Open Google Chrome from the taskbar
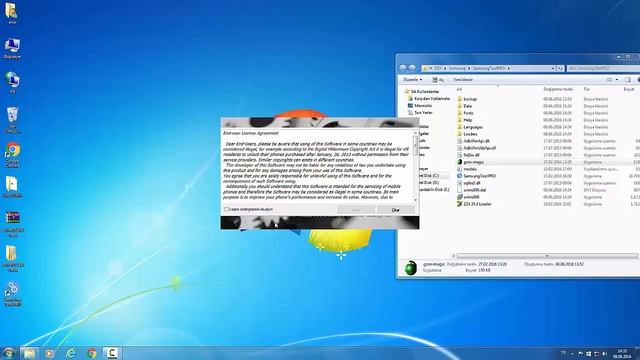Image resolution: width=640 pixels, height=360 pixels. click(x=92, y=353)
